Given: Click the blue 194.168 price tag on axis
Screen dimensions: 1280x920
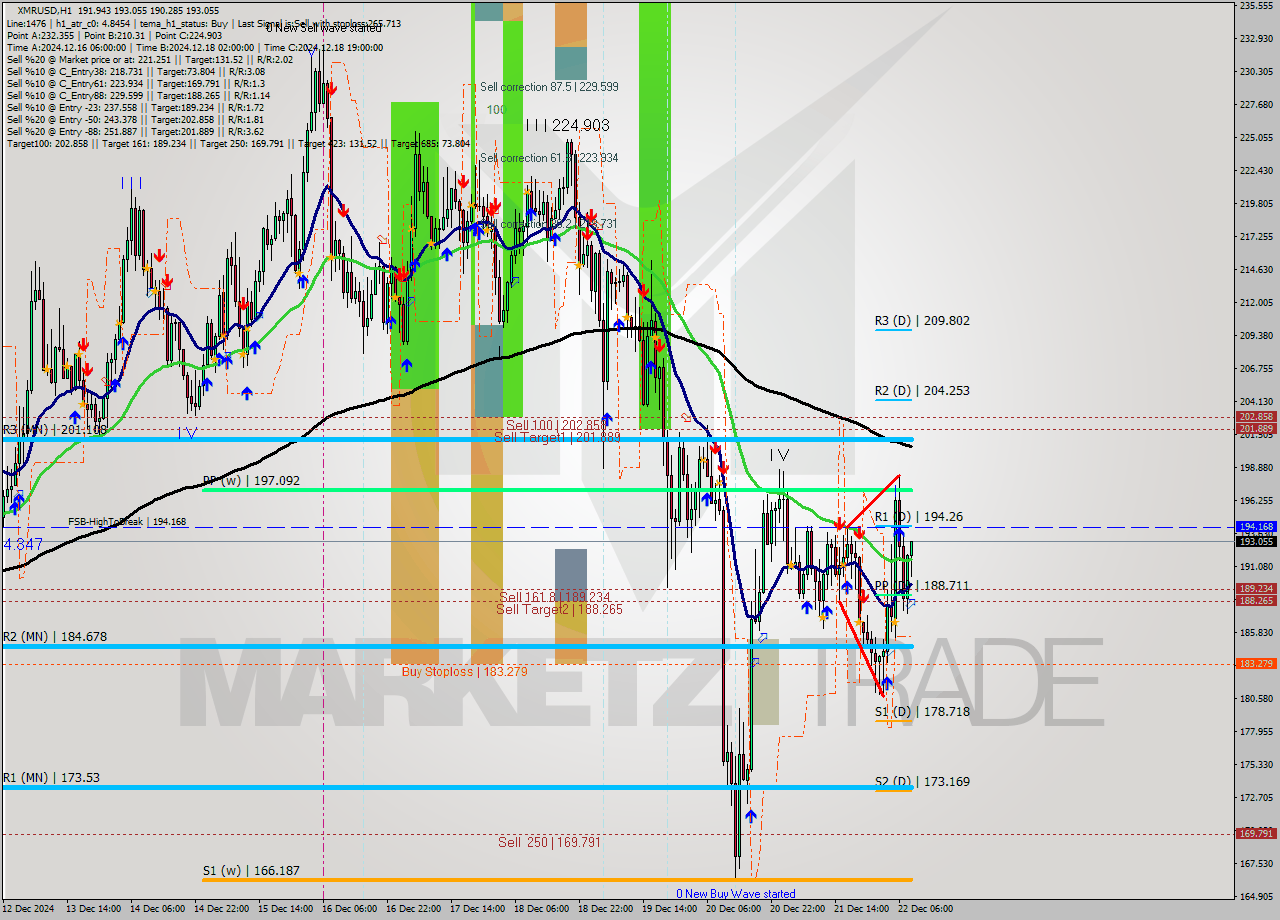Looking at the screenshot, I should point(1256,526).
